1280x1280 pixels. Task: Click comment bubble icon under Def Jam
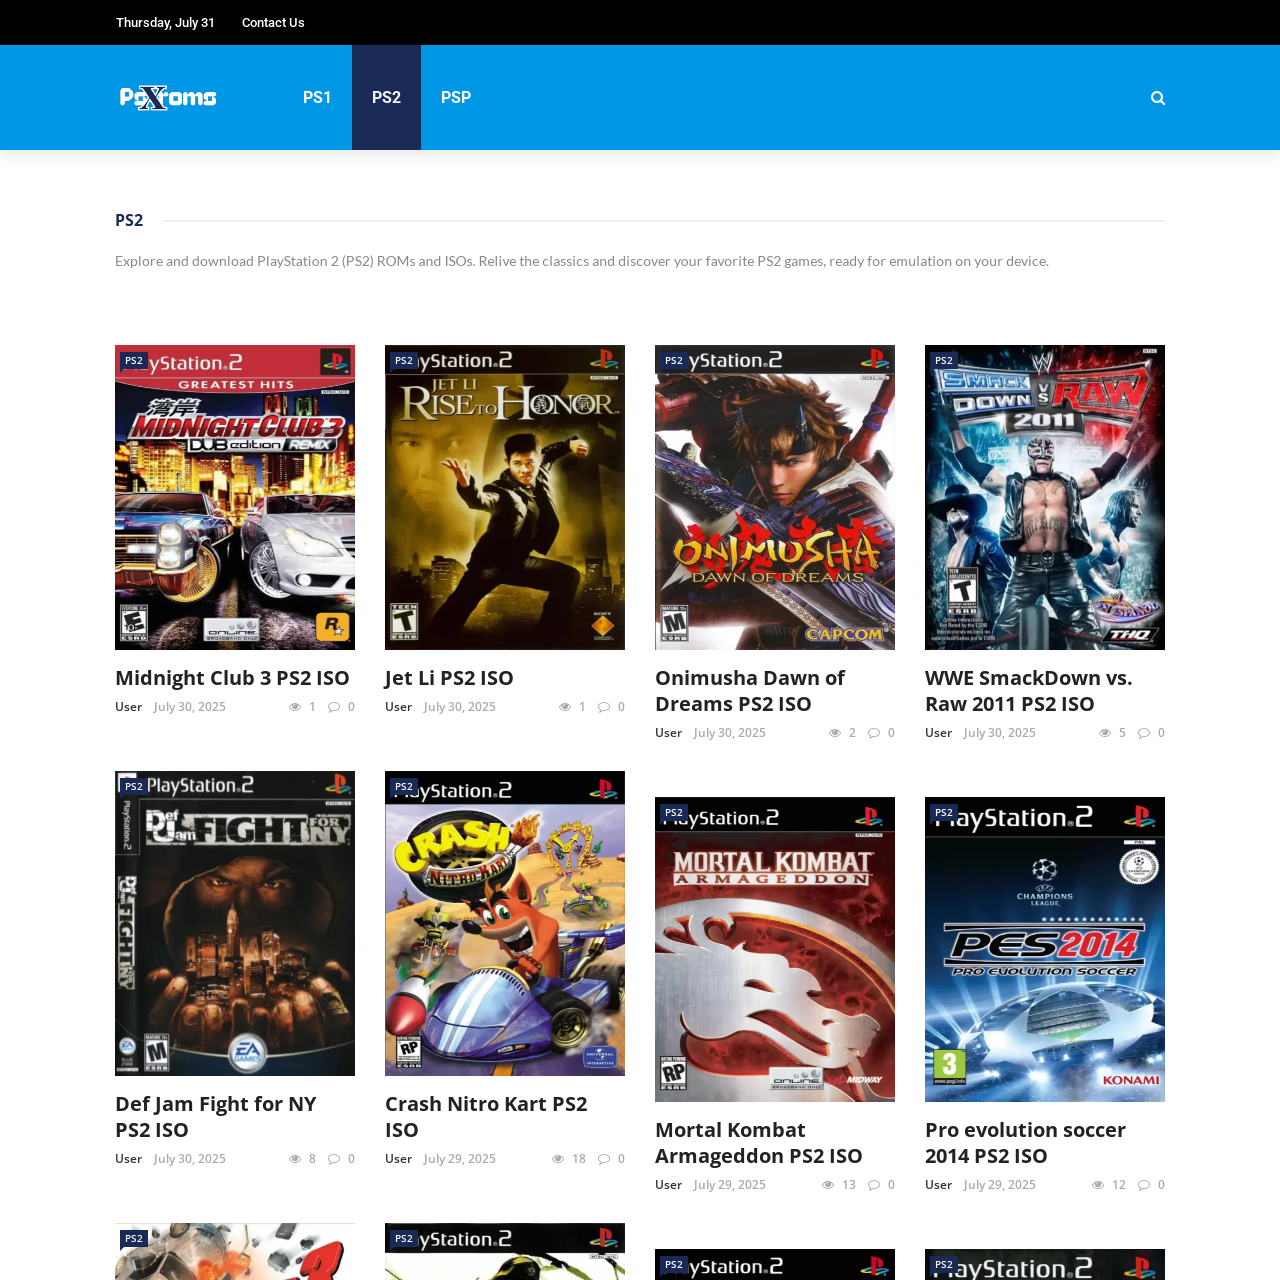(x=334, y=1159)
